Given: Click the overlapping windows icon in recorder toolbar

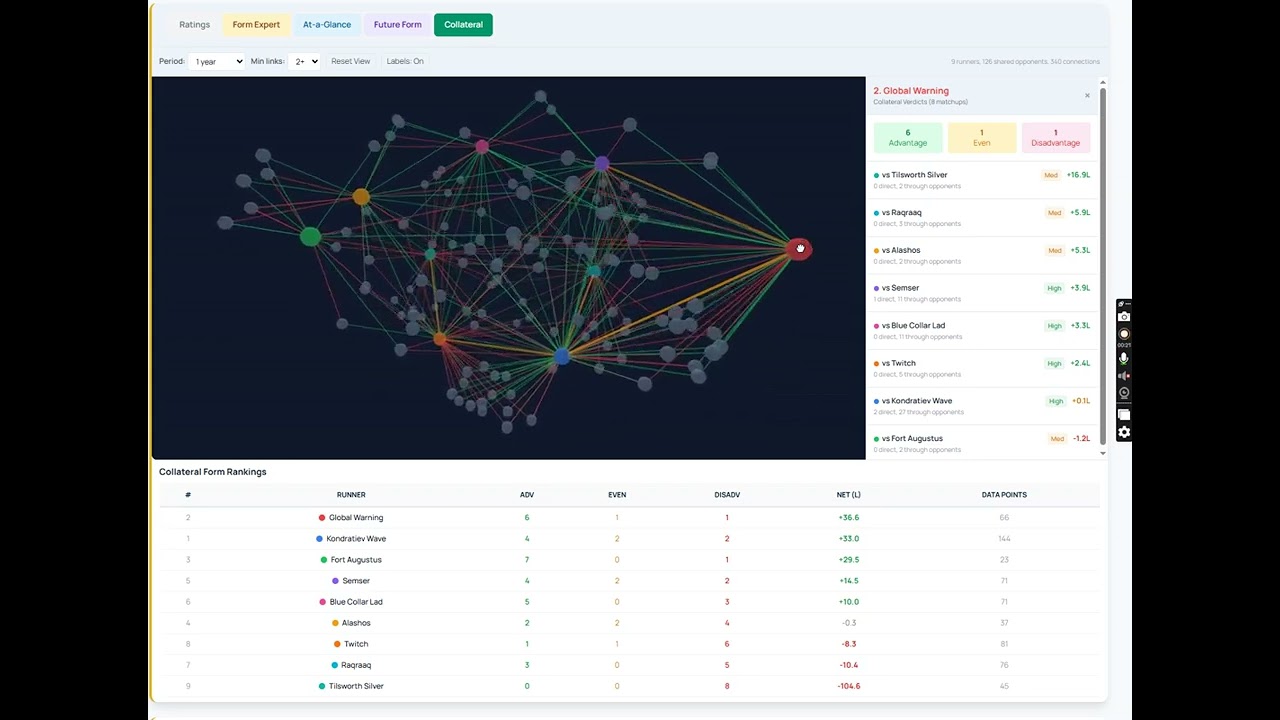Looking at the screenshot, I should (1124, 414).
